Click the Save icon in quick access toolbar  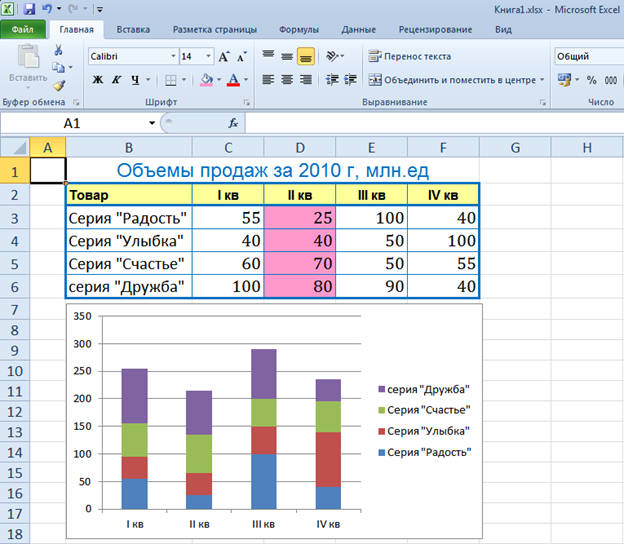tap(28, 9)
